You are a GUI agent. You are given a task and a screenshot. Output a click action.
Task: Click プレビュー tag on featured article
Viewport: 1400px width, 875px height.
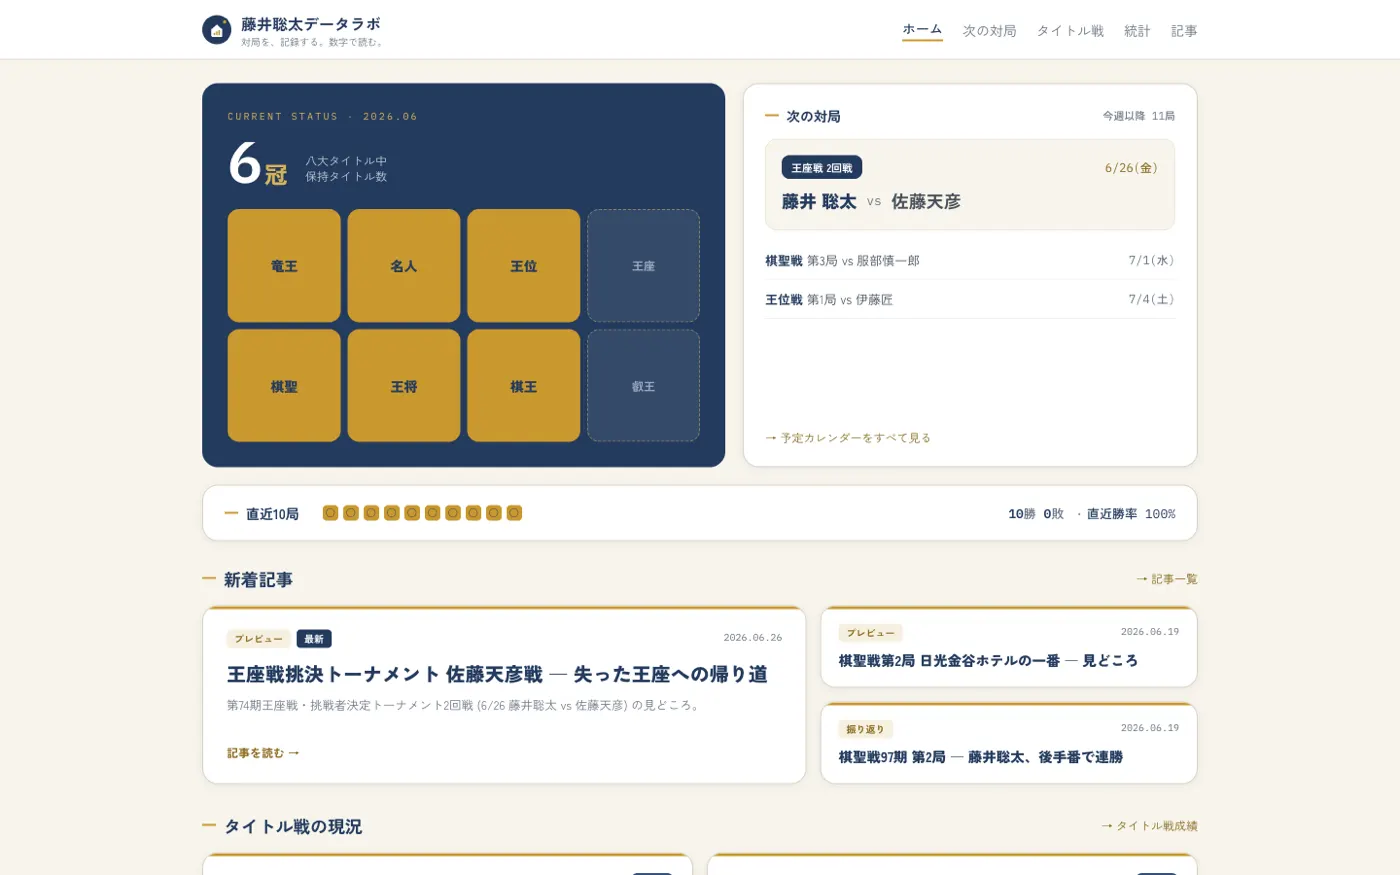[x=259, y=639]
